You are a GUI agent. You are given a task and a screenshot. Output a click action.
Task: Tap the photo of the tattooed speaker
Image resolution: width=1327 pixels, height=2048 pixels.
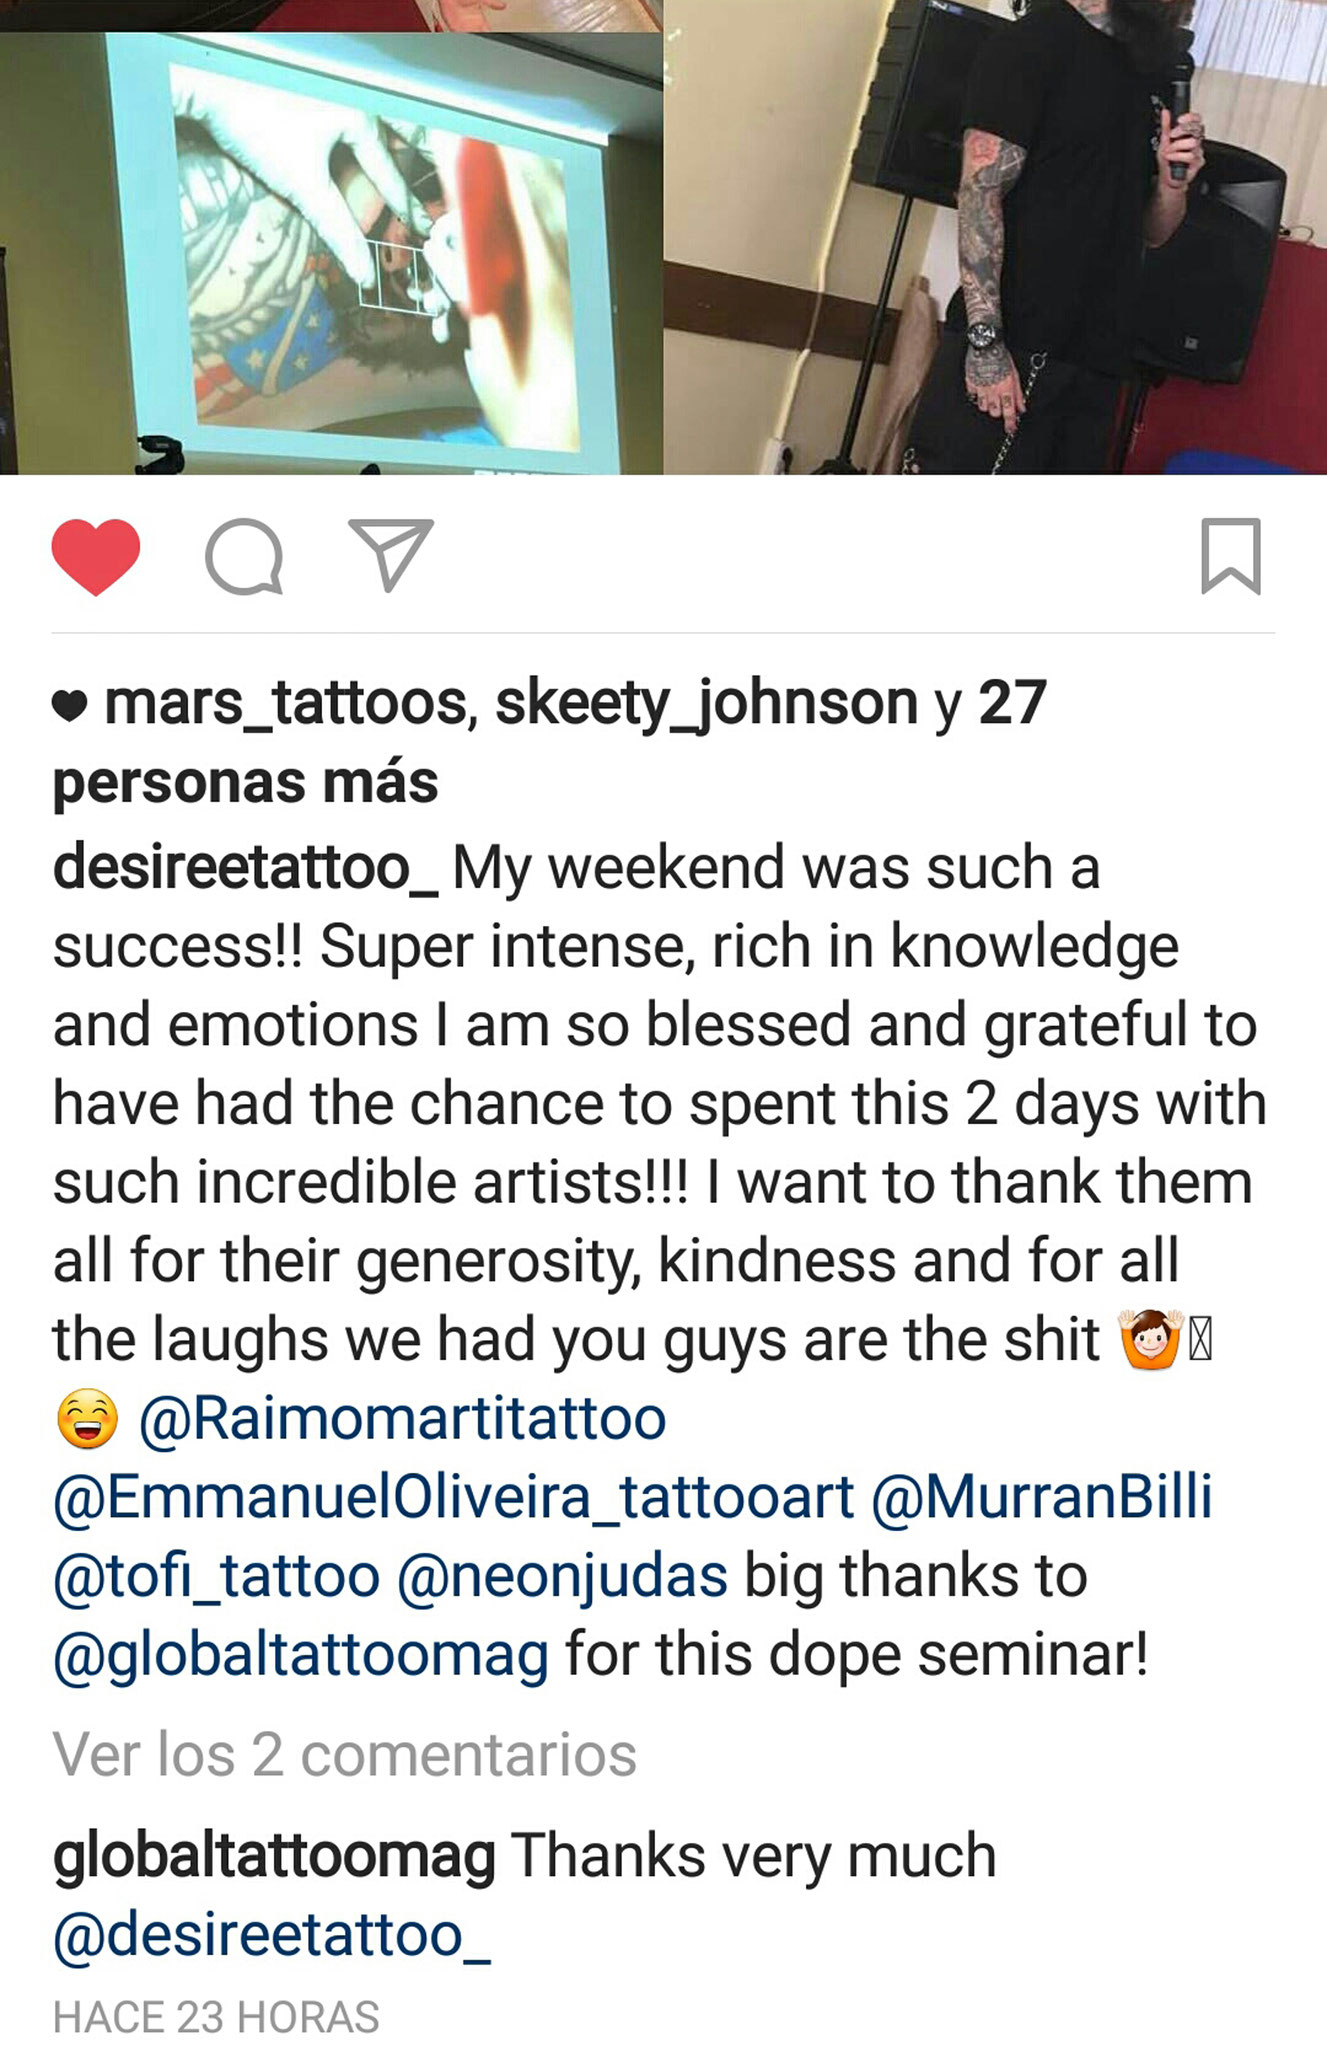click(995, 237)
